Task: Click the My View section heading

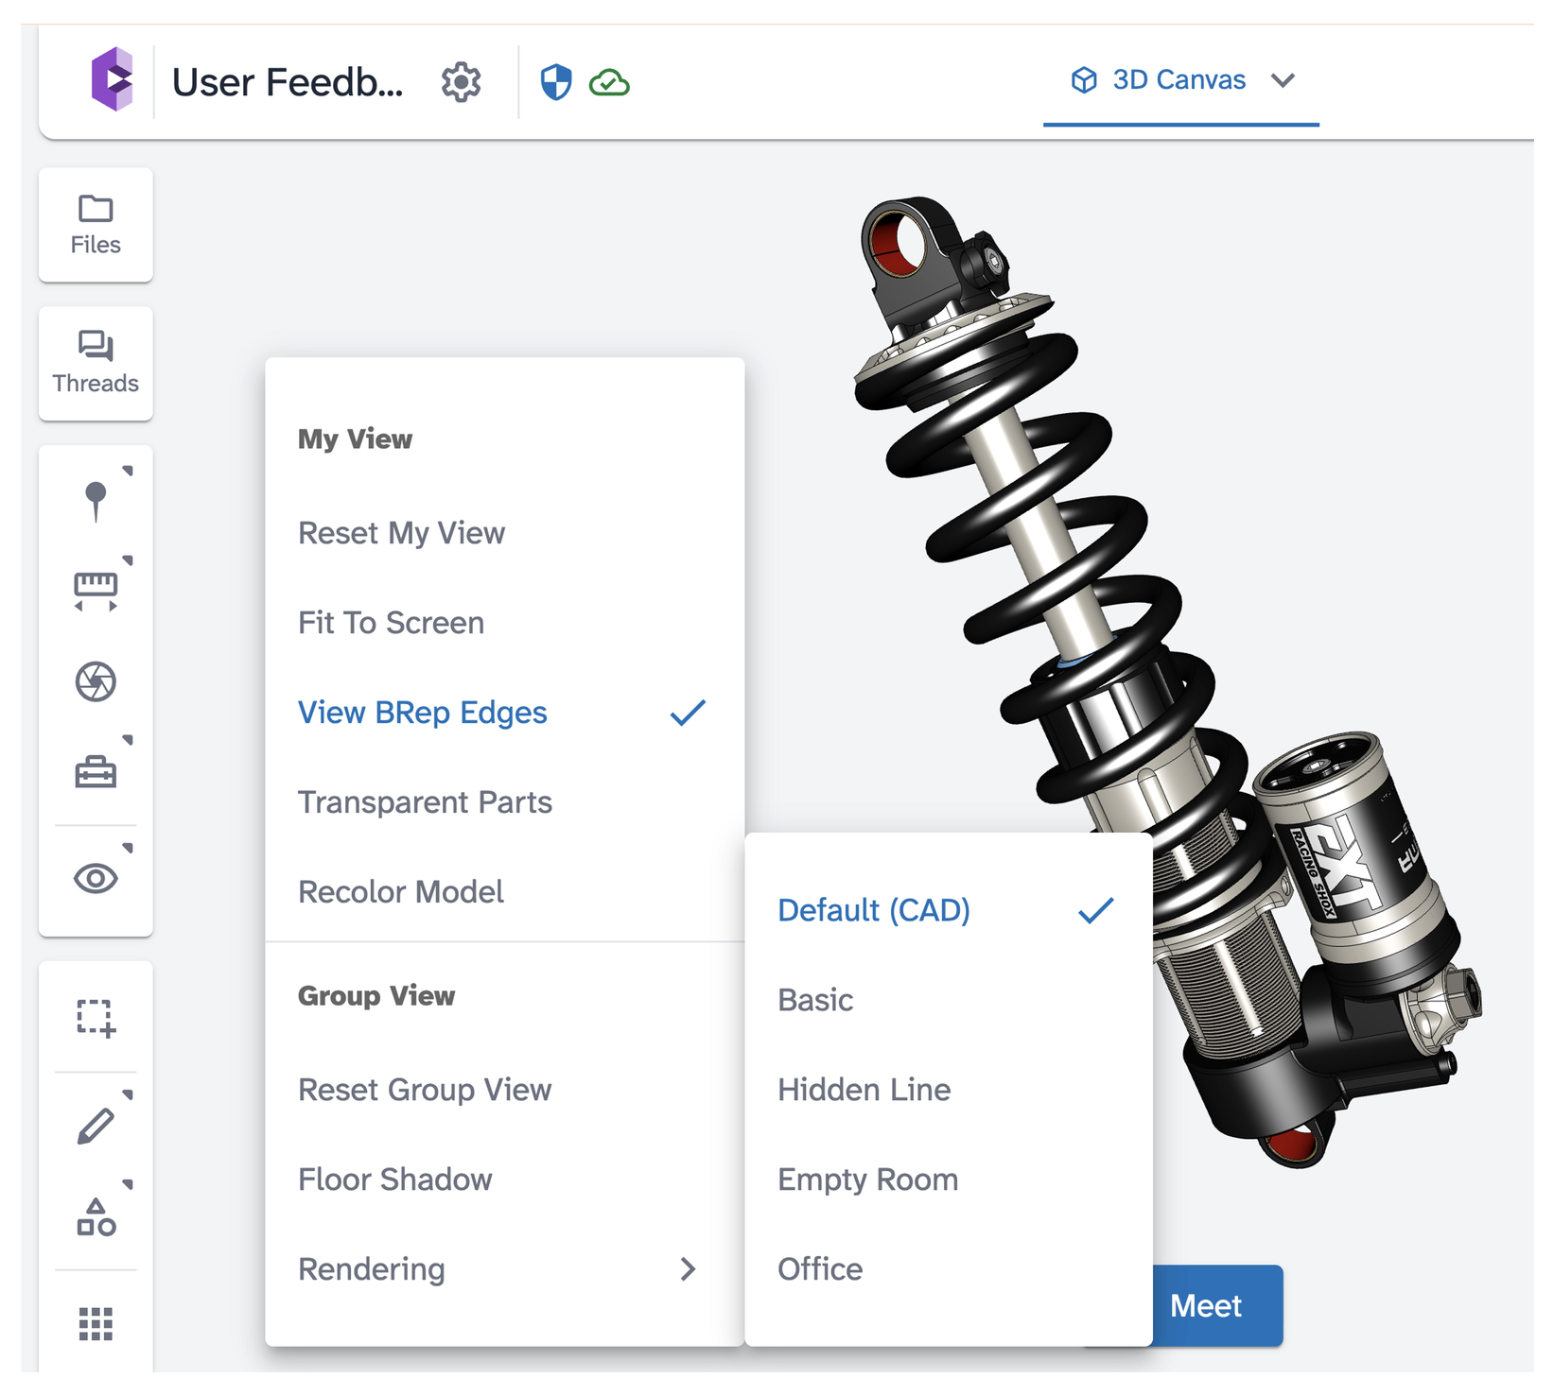Action: click(x=355, y=439)
